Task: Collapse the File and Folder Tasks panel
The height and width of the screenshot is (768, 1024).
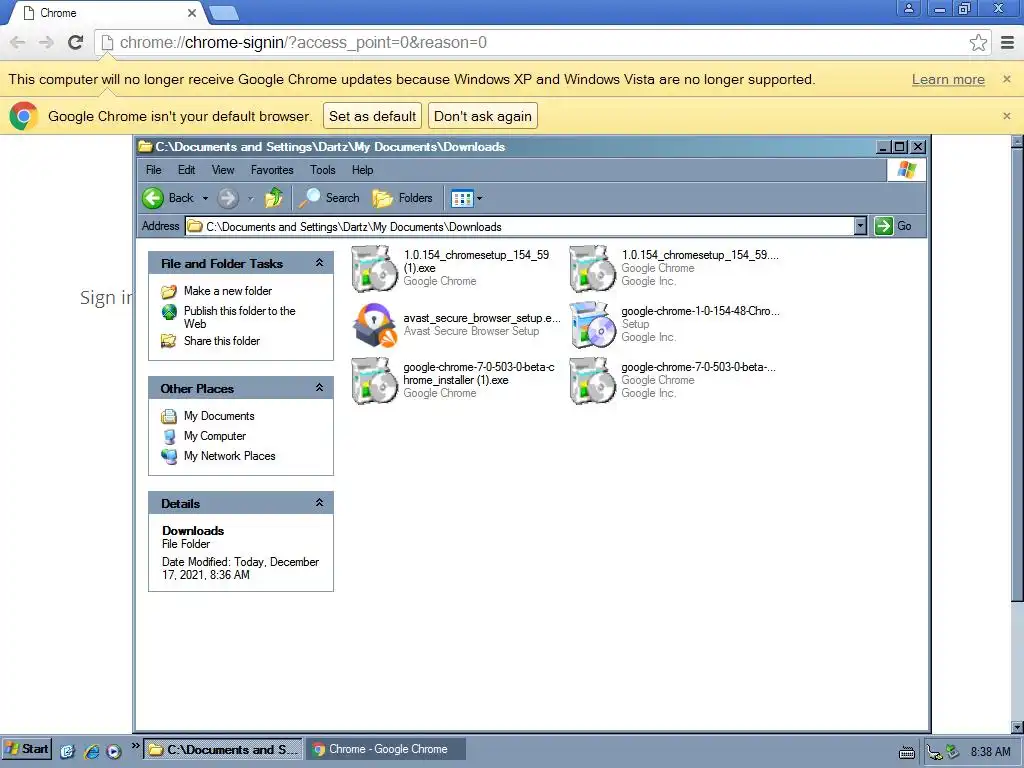Action: (x=319, y=263)
